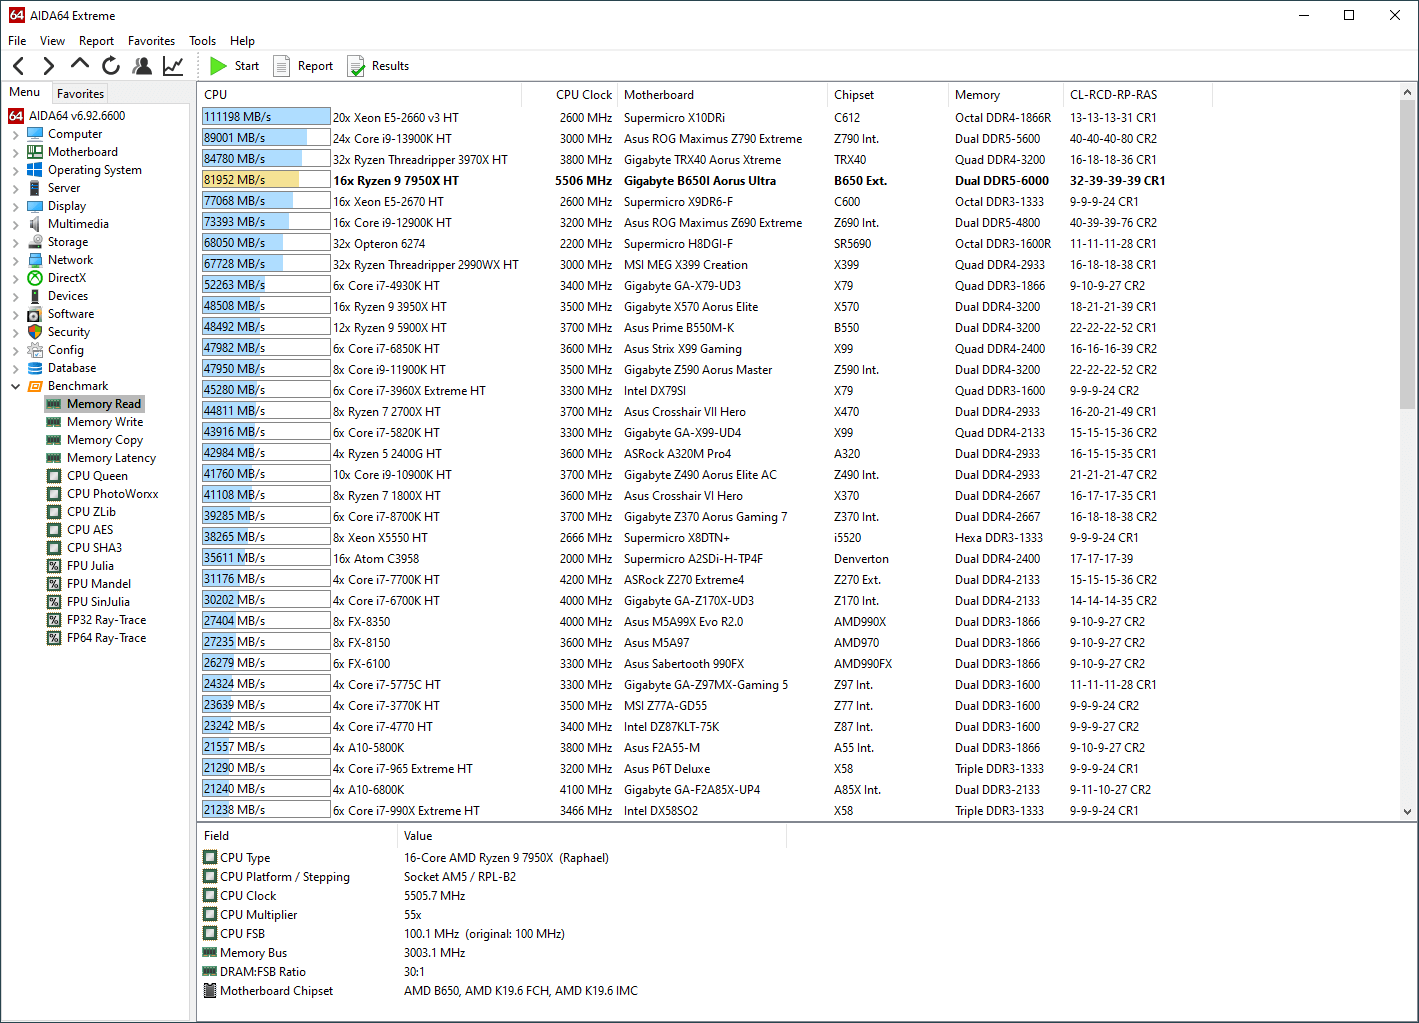
Task: Expand the Storage tree node
Action: (15, 242)
